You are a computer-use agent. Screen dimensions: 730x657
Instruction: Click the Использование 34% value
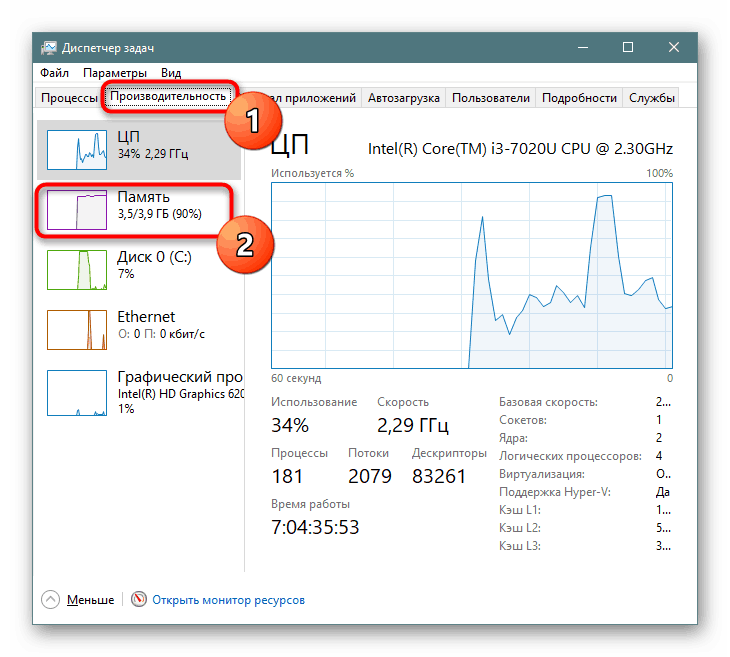[x=290, y=425]
